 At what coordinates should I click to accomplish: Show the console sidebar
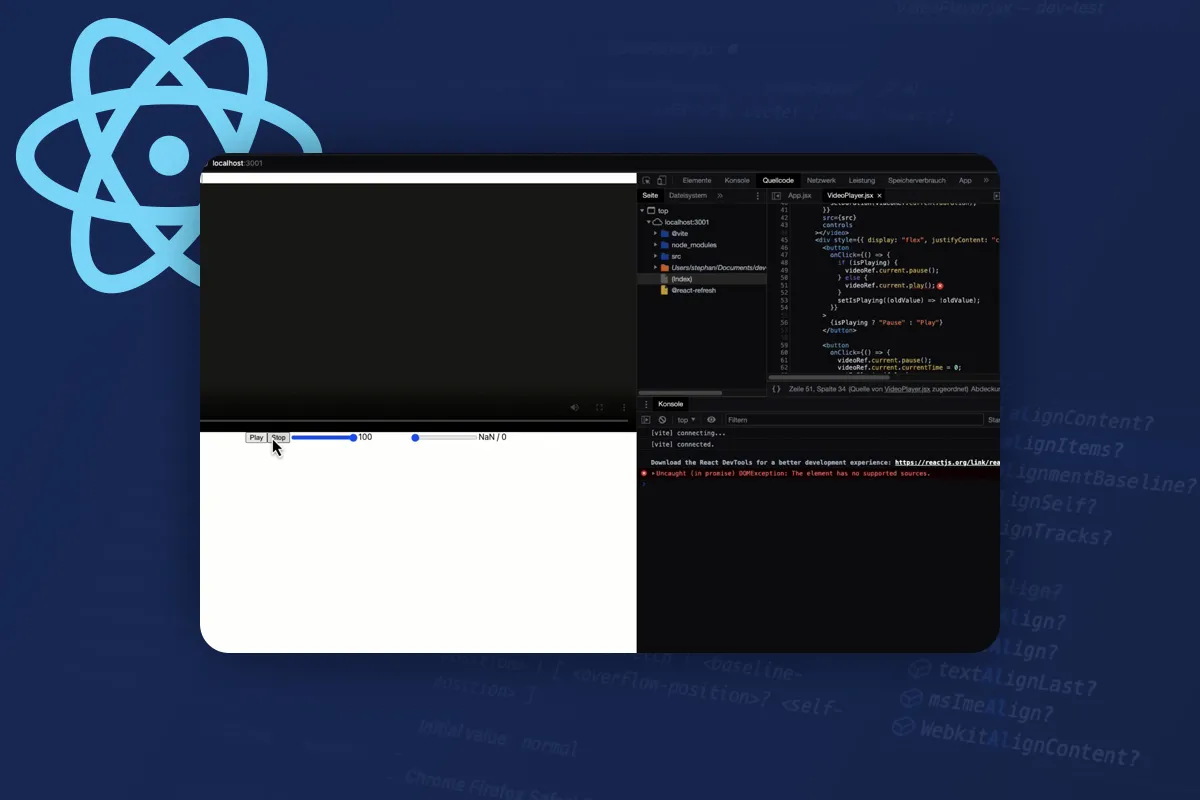[646, 420]
